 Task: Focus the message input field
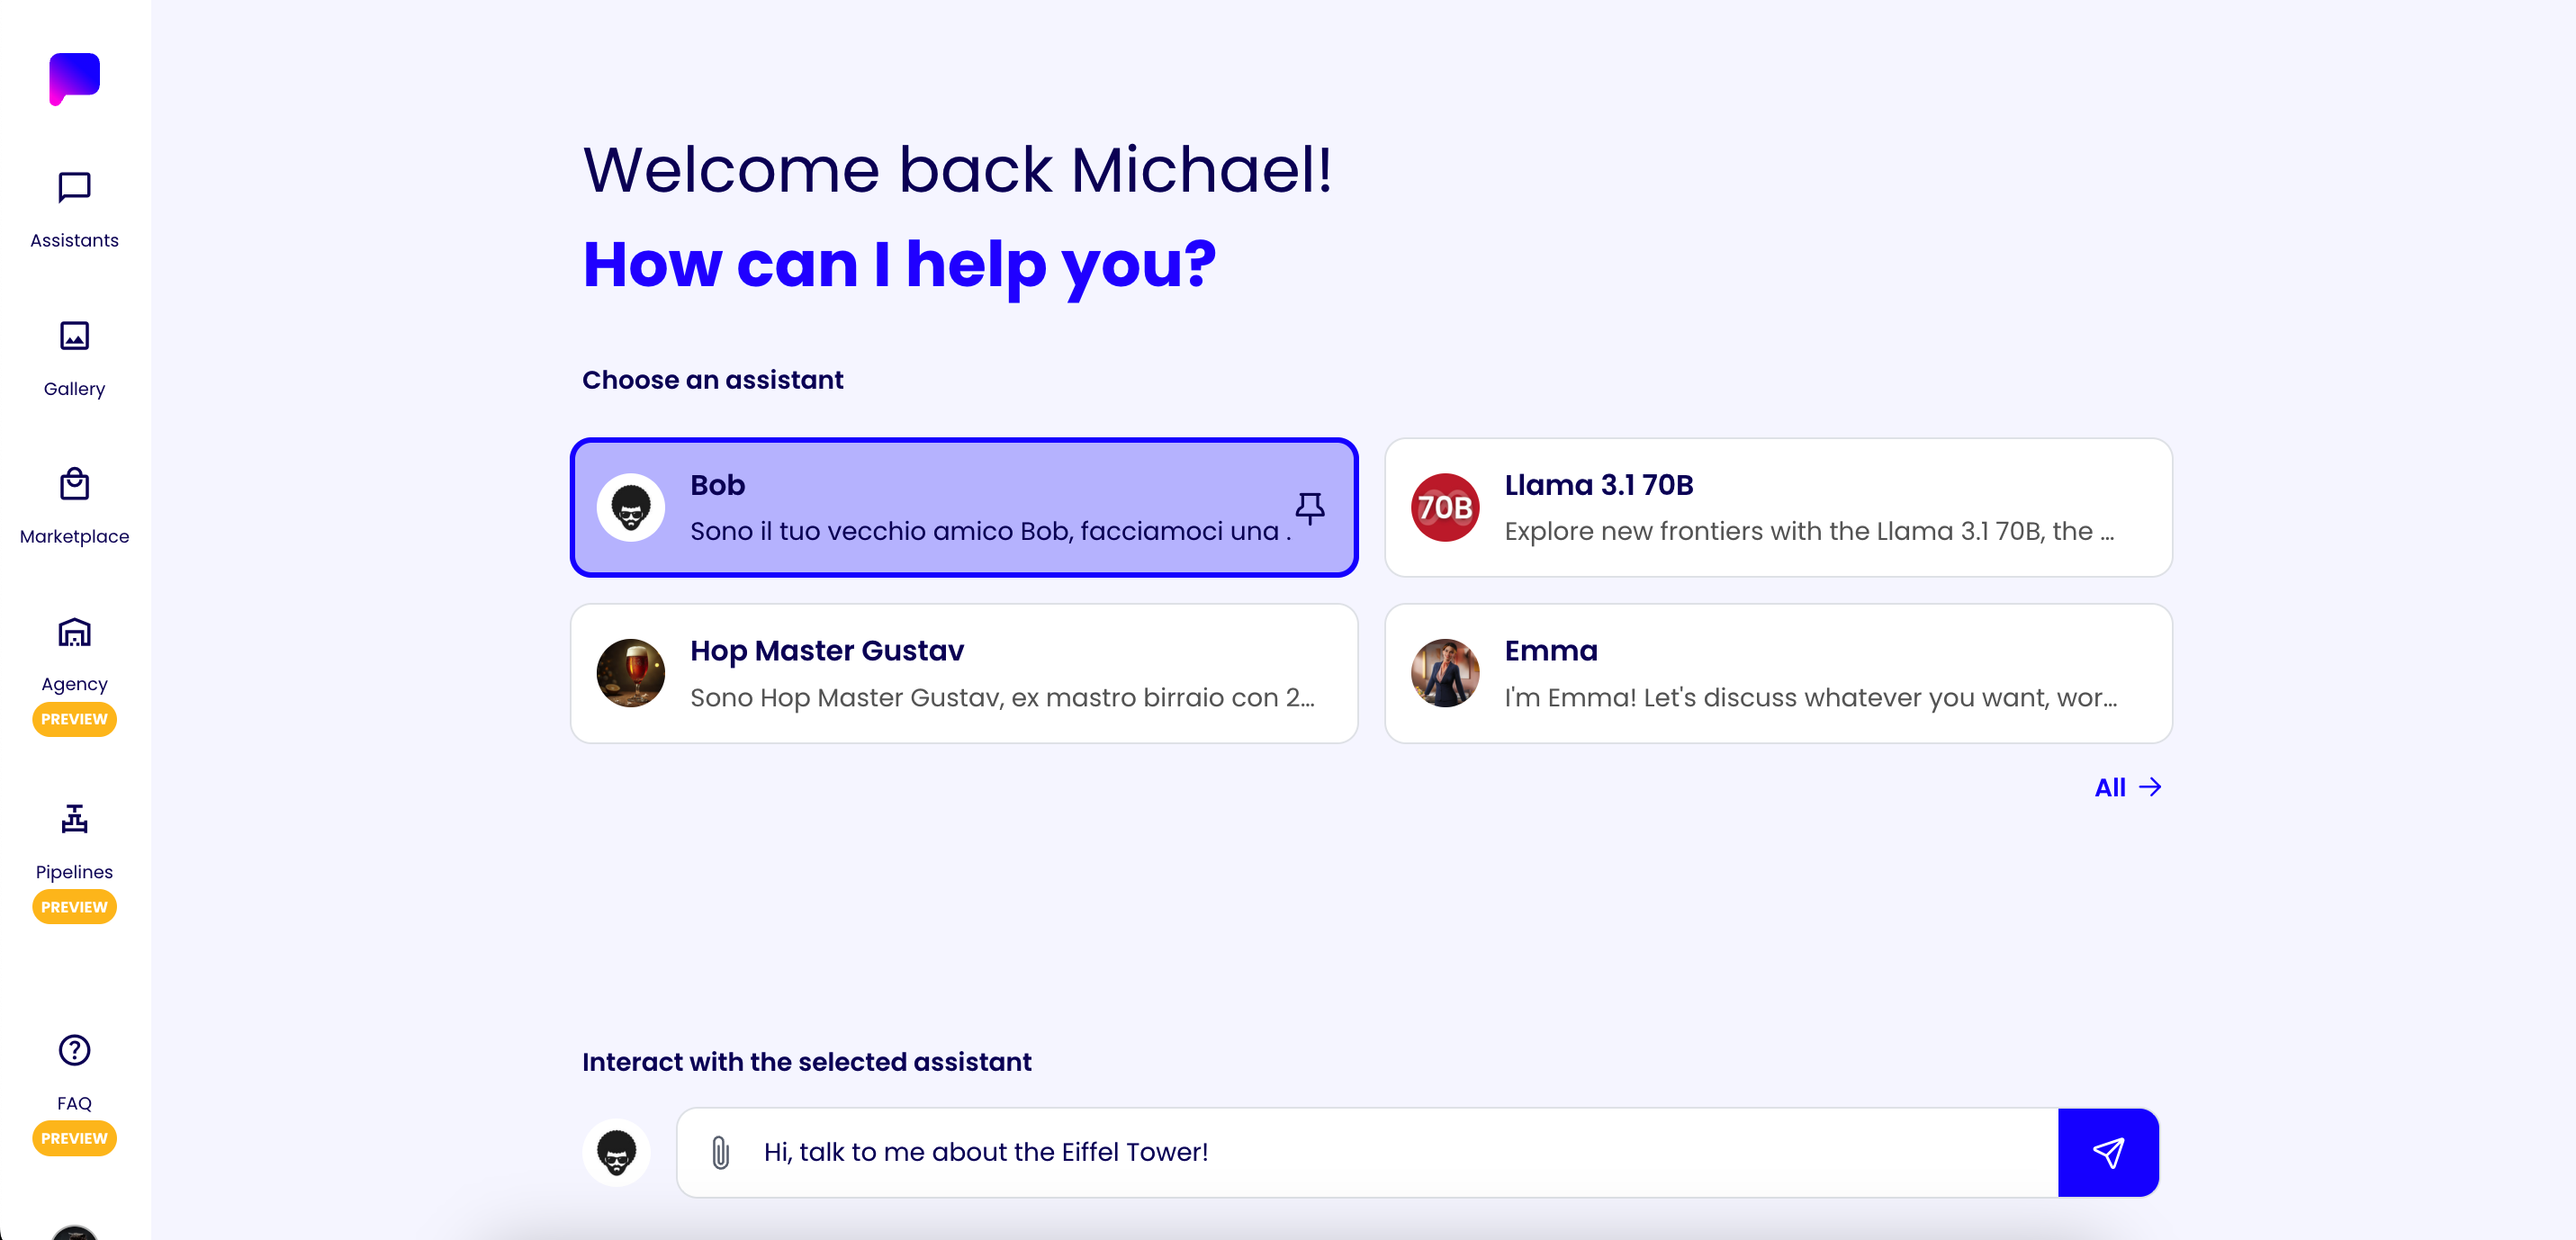click(x=1367, y=1152)
